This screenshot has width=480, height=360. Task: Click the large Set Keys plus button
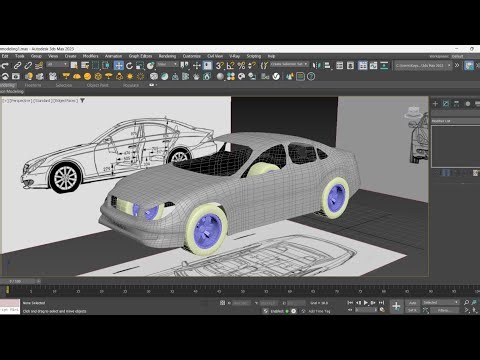(x=396, y=306)
